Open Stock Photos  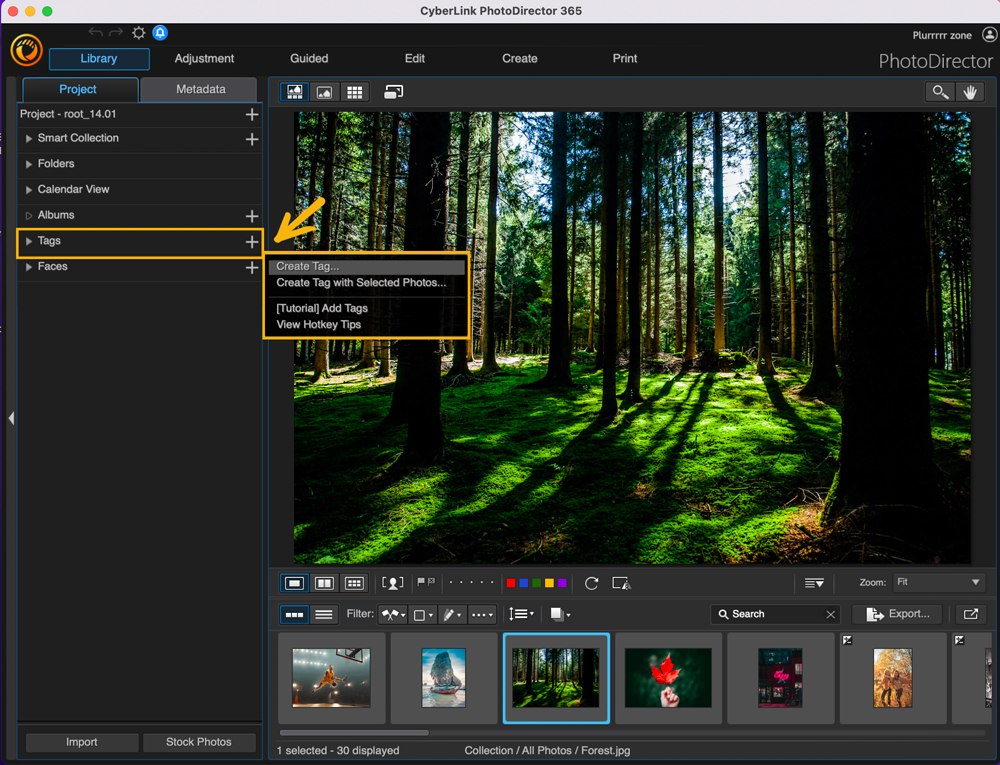198,742
